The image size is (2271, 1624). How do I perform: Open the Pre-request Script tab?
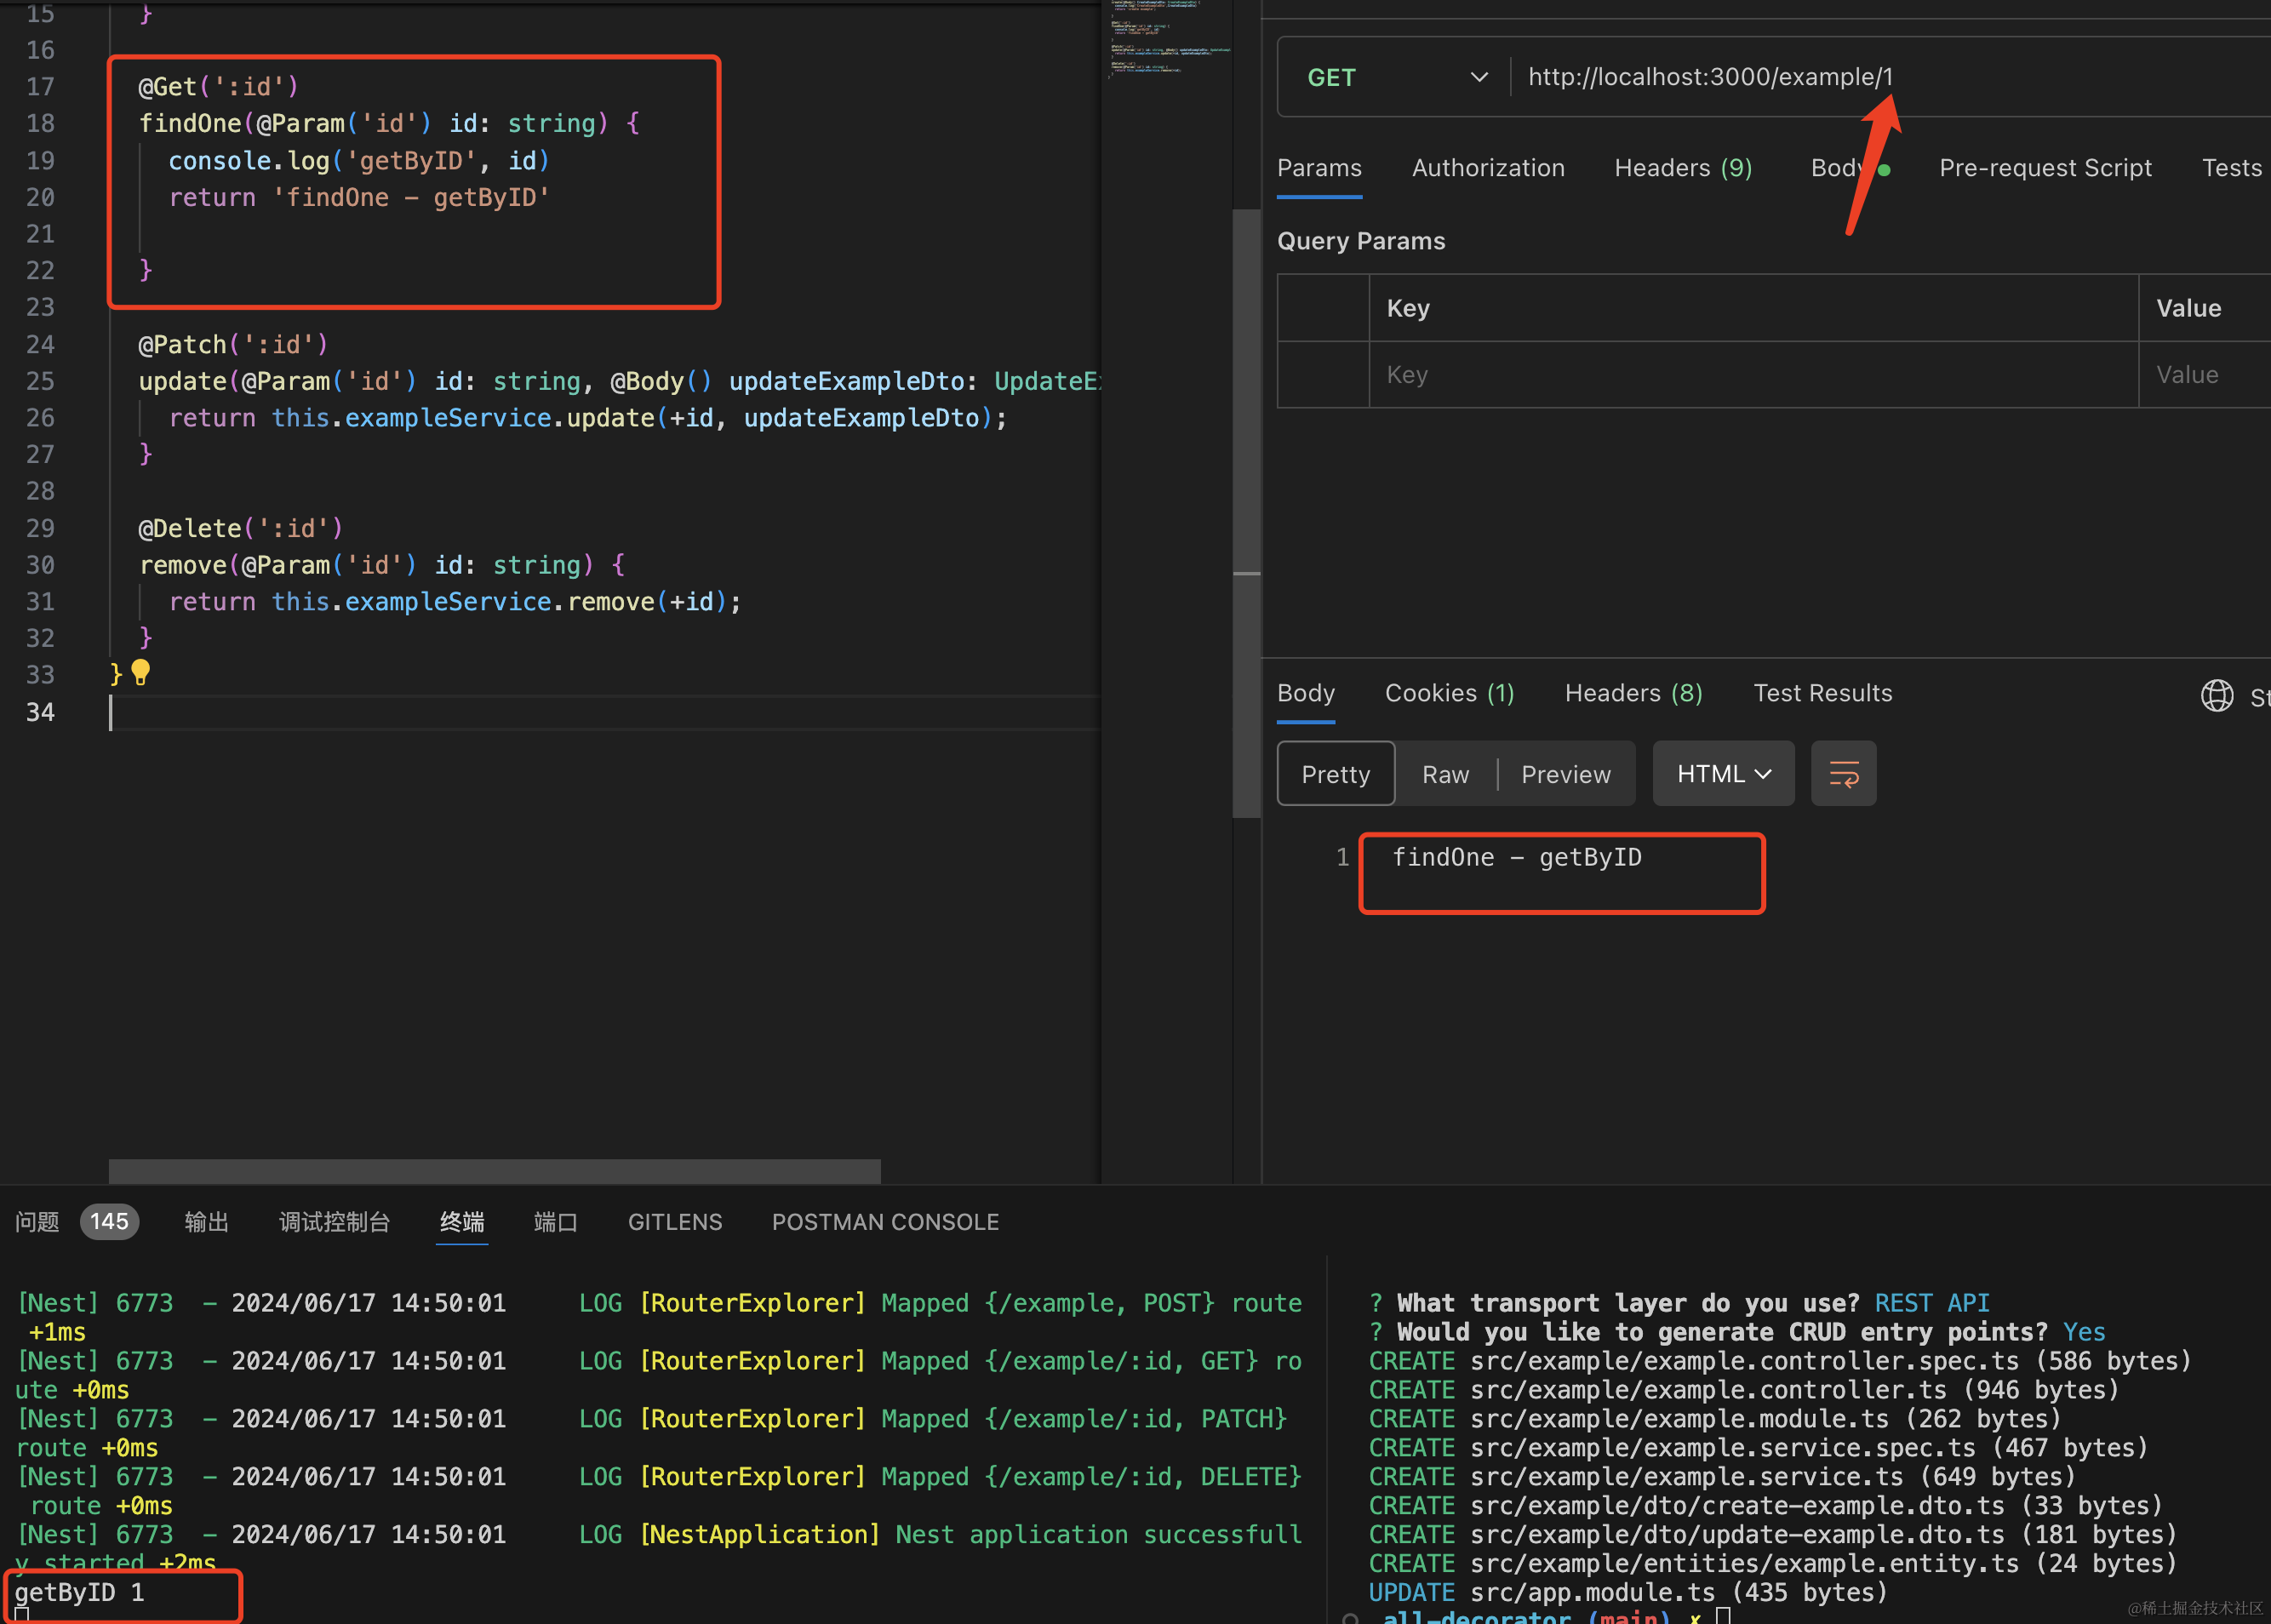(x=2045, y=168)
